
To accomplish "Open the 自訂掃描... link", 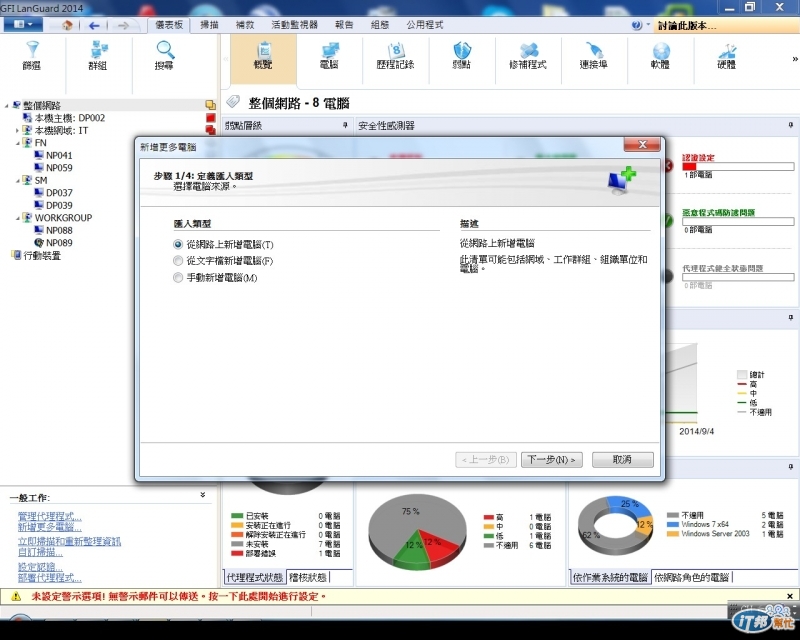I will pos(40,552).
